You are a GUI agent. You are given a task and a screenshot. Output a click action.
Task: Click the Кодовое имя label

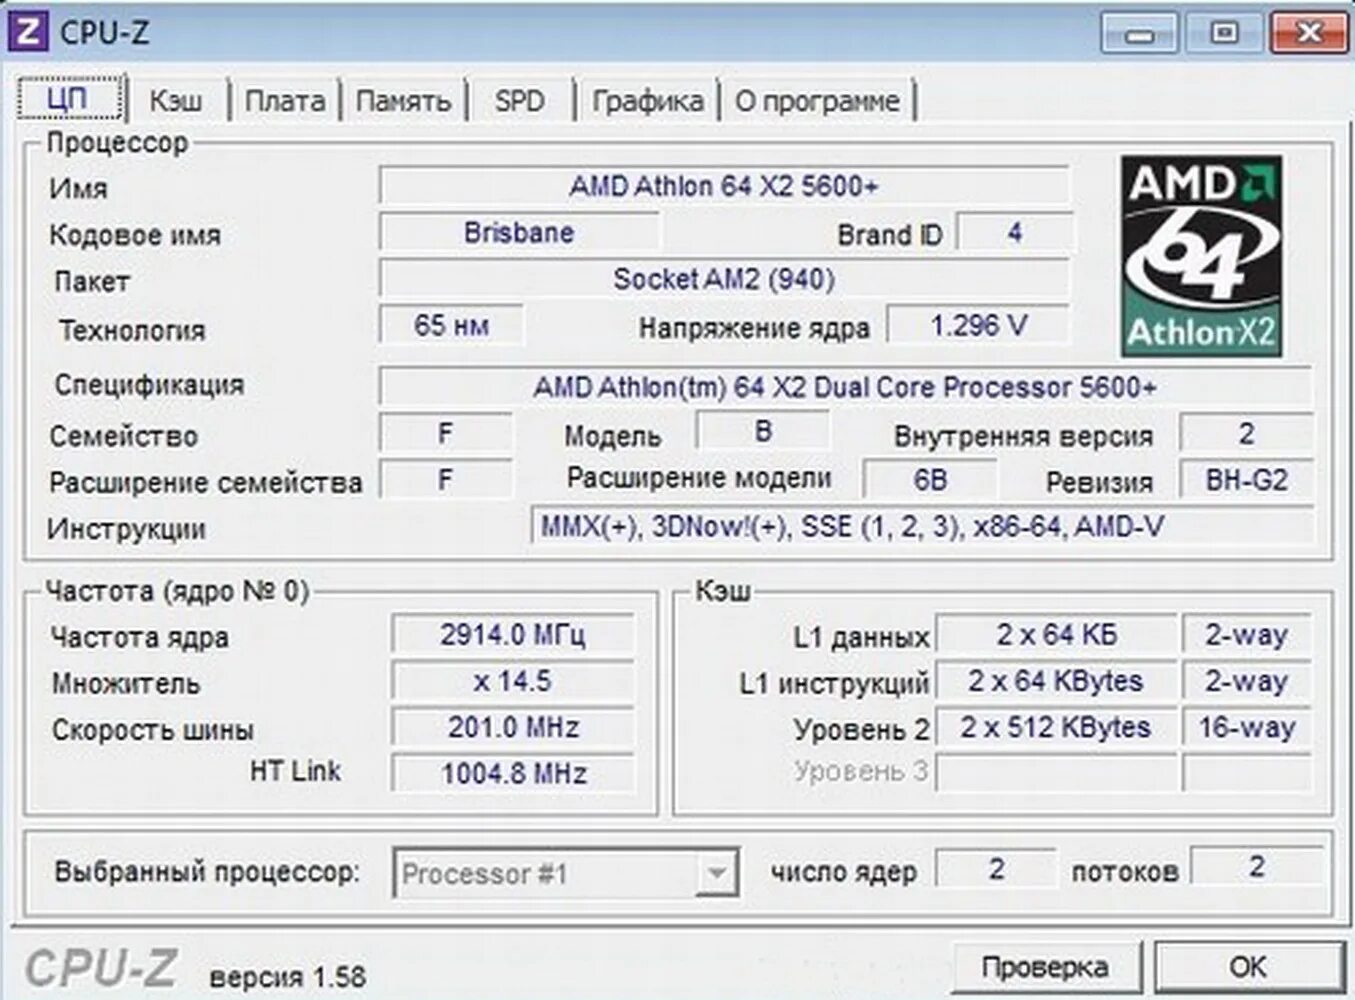click(135, 236)
